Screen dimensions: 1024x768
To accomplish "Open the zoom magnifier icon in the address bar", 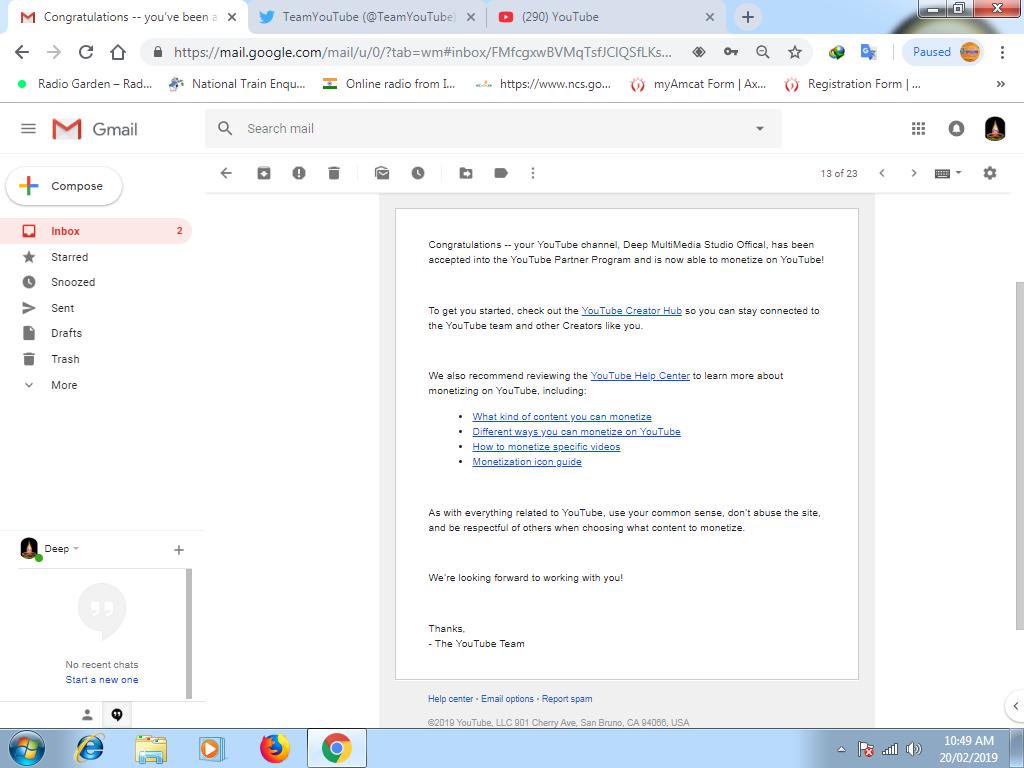I will click(x=762, y=52).
